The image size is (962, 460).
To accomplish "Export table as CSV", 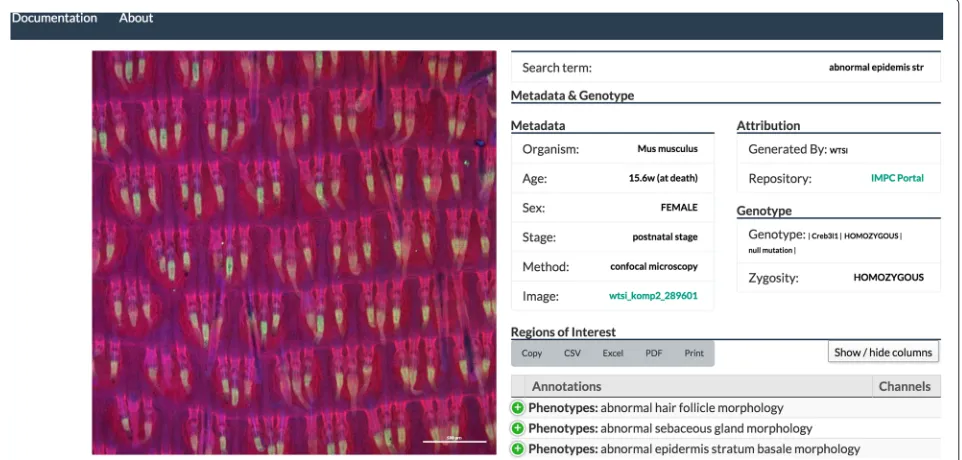I will coord(572,353).
